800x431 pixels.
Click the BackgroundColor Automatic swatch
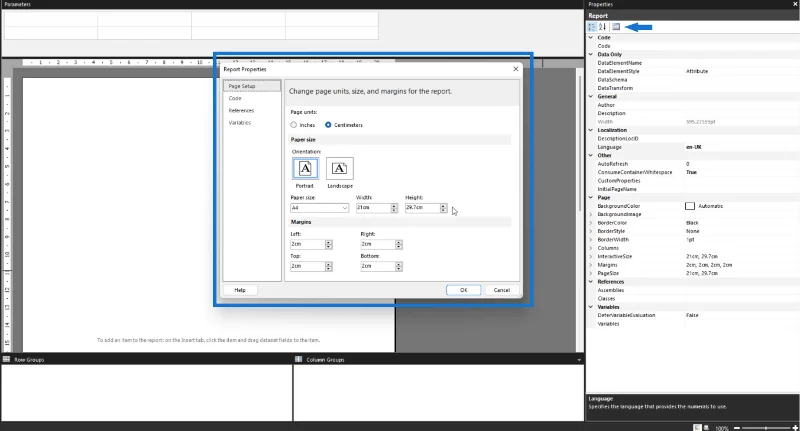pos(690,206)
